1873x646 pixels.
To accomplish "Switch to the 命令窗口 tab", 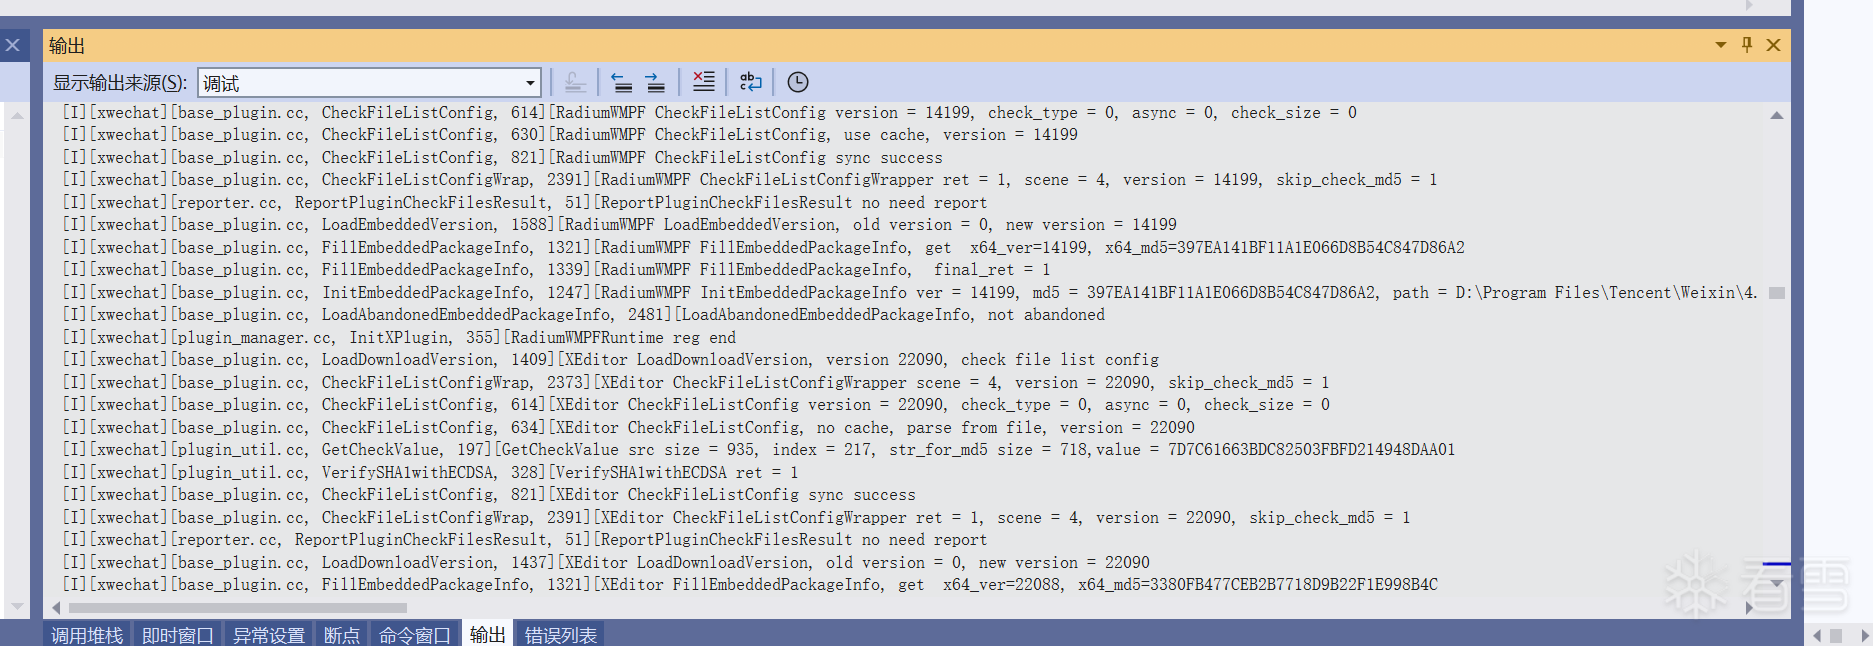I will [x=415, y=634].
